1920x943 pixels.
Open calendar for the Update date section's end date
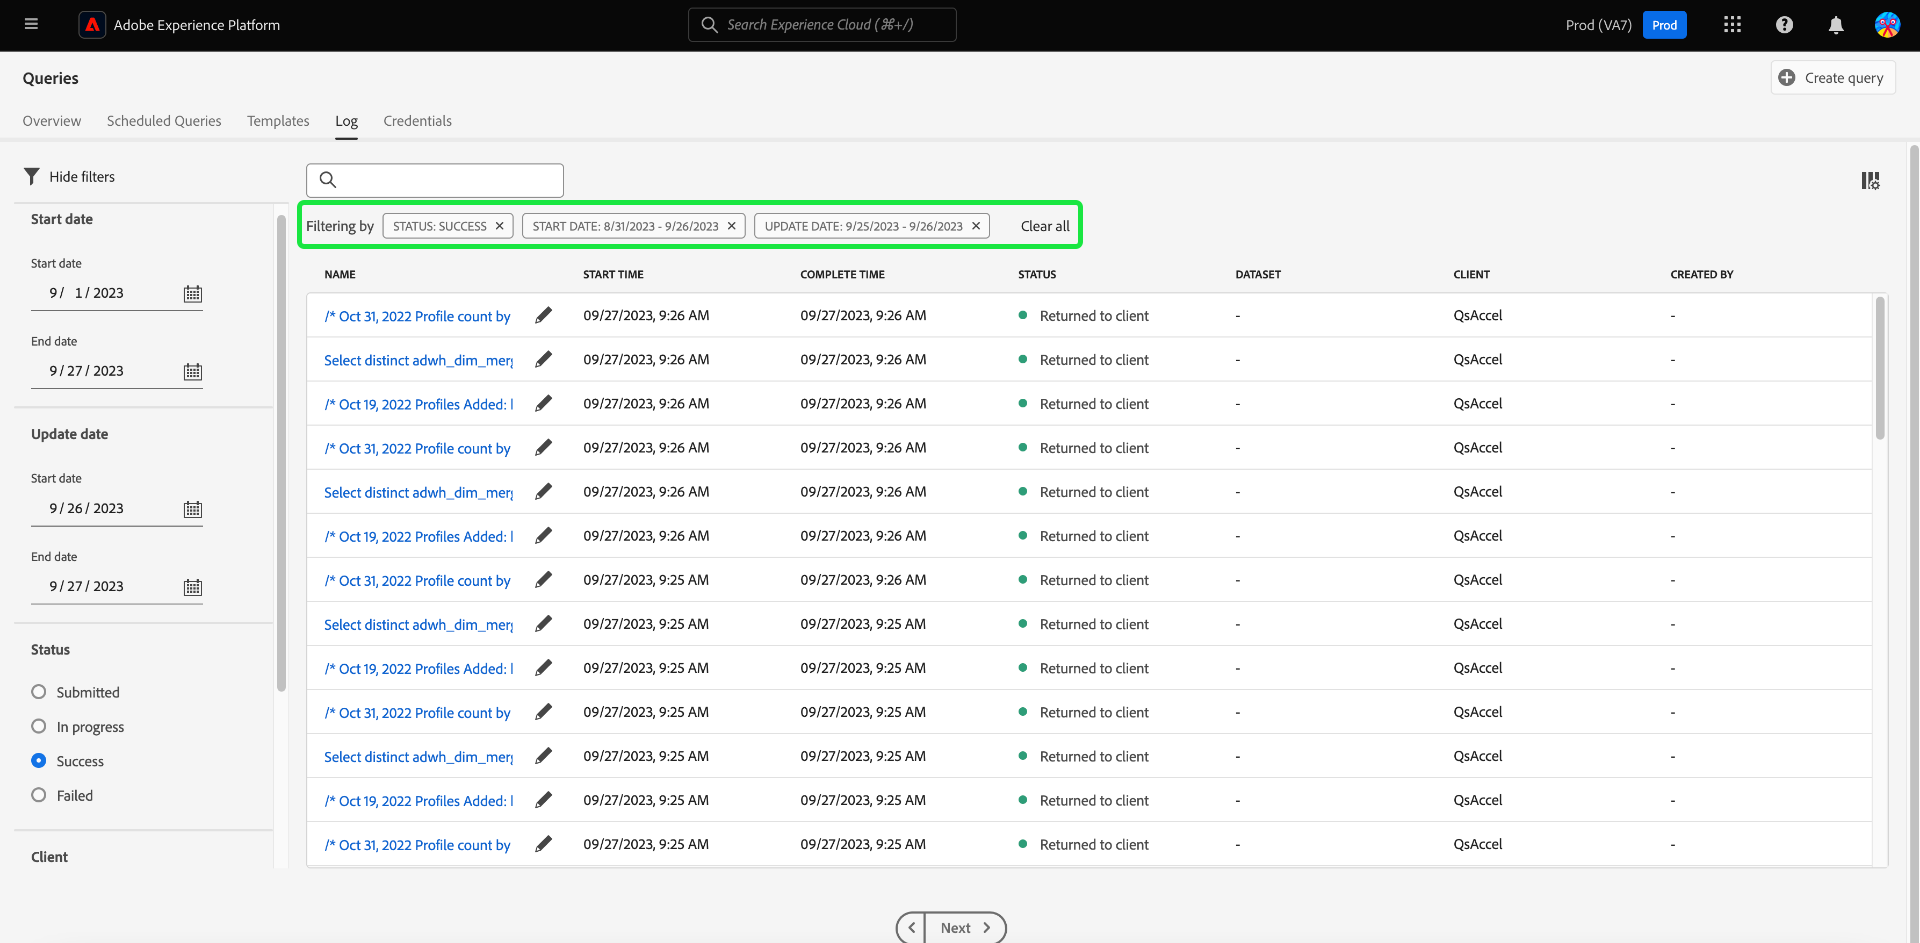pyautogui.click(x=193, y=587)
